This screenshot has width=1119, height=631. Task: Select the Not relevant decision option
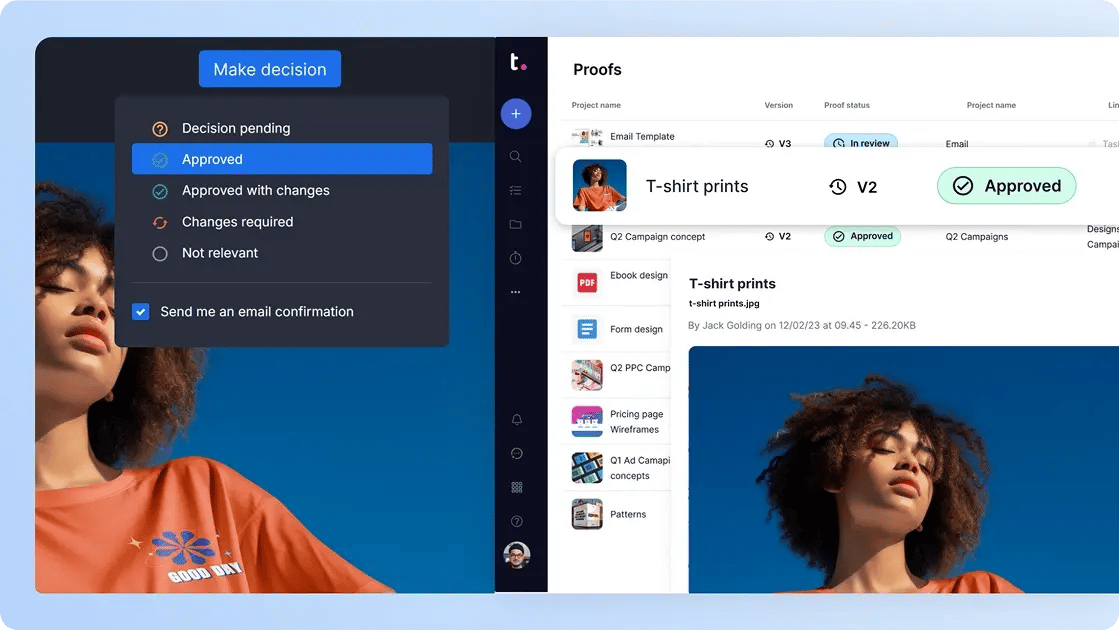219,254
